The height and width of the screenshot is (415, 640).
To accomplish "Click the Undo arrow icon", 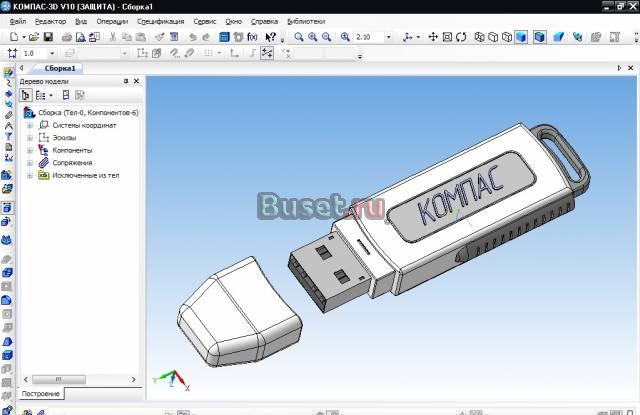I will coord(192,37).
